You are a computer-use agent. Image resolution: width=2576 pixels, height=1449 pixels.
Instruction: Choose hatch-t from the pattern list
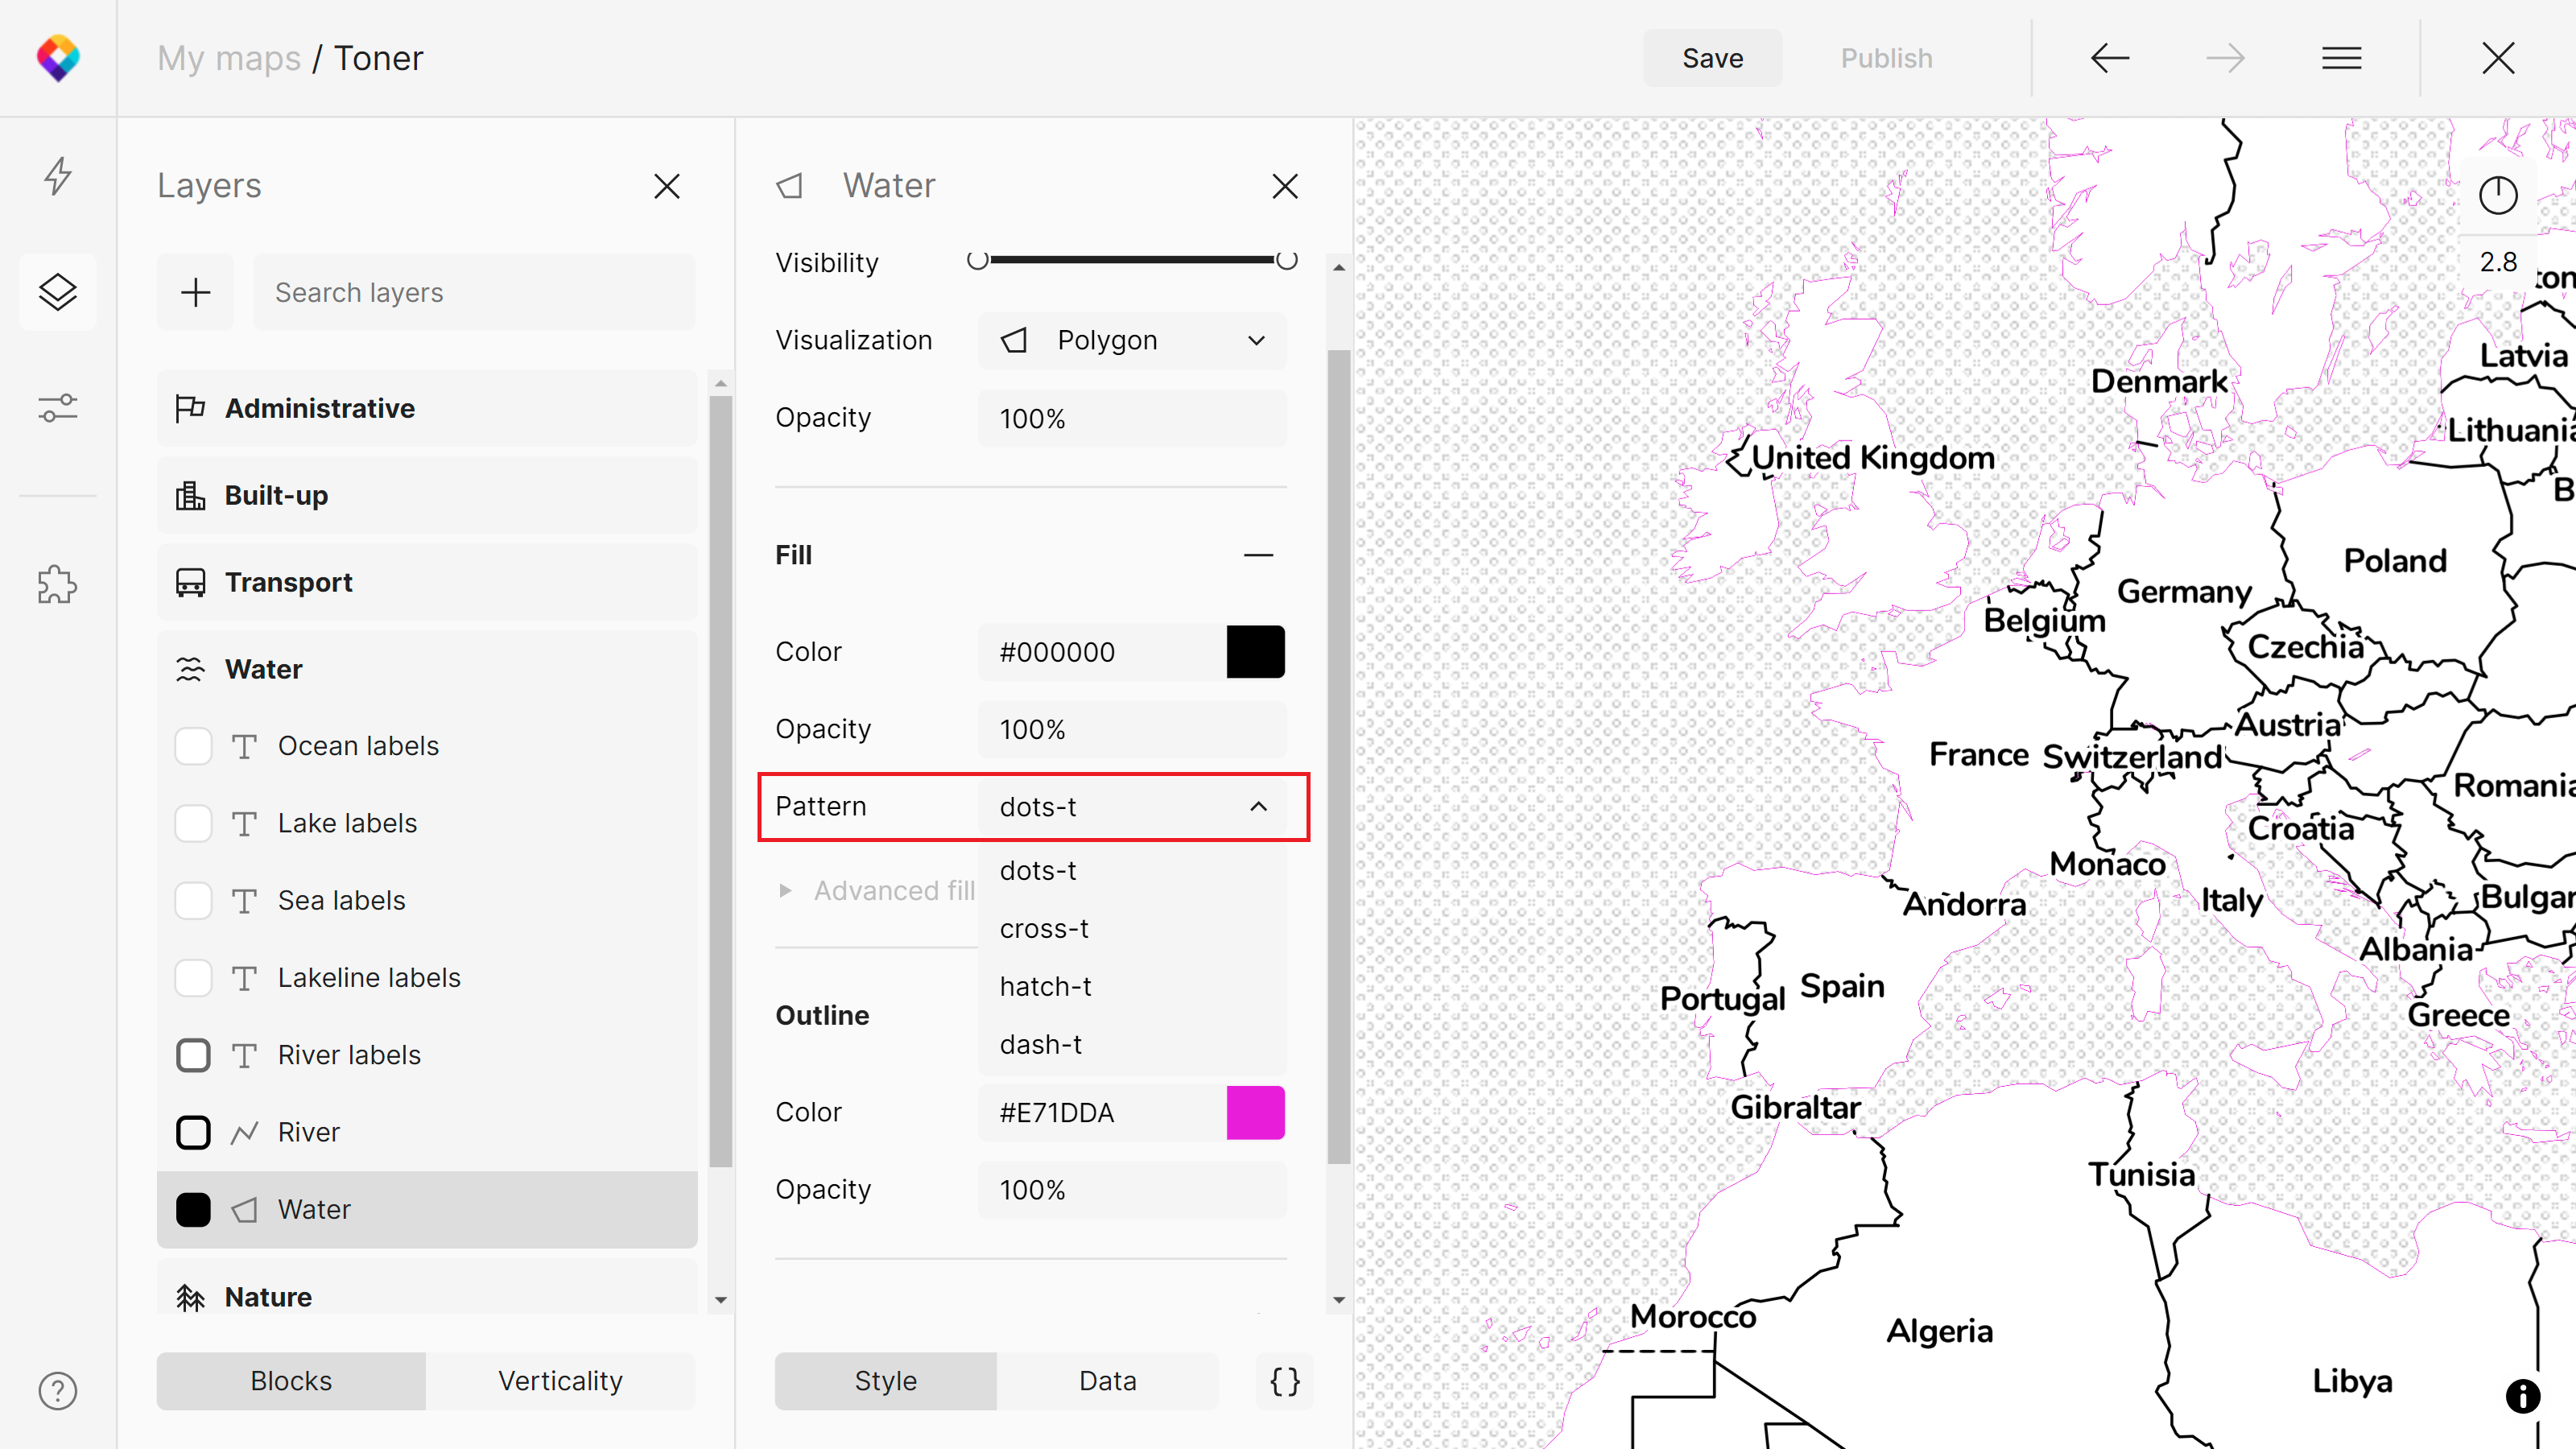coord(1046,986)
